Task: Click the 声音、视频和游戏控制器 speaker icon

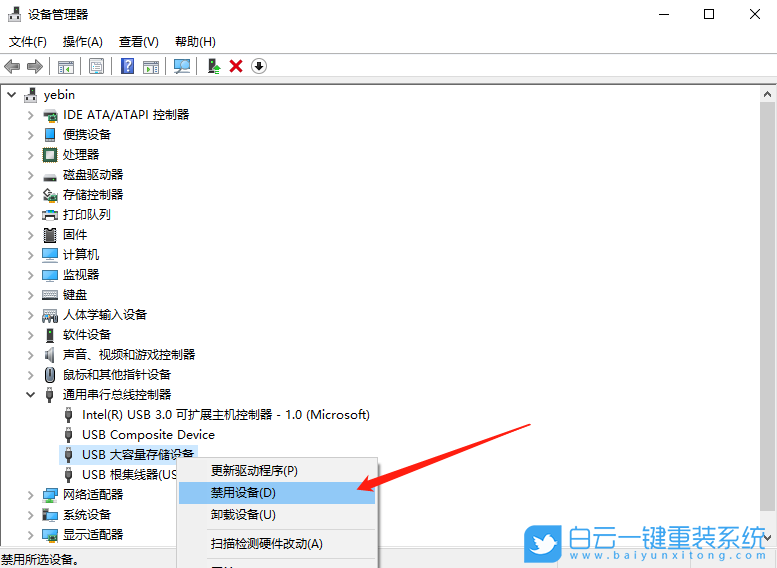Action: tap(50, 355)
